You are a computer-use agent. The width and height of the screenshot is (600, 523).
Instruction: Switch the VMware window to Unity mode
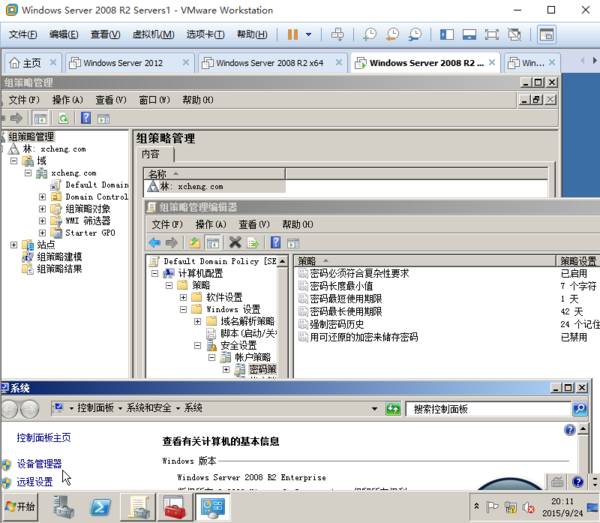[x=514, y=35]
